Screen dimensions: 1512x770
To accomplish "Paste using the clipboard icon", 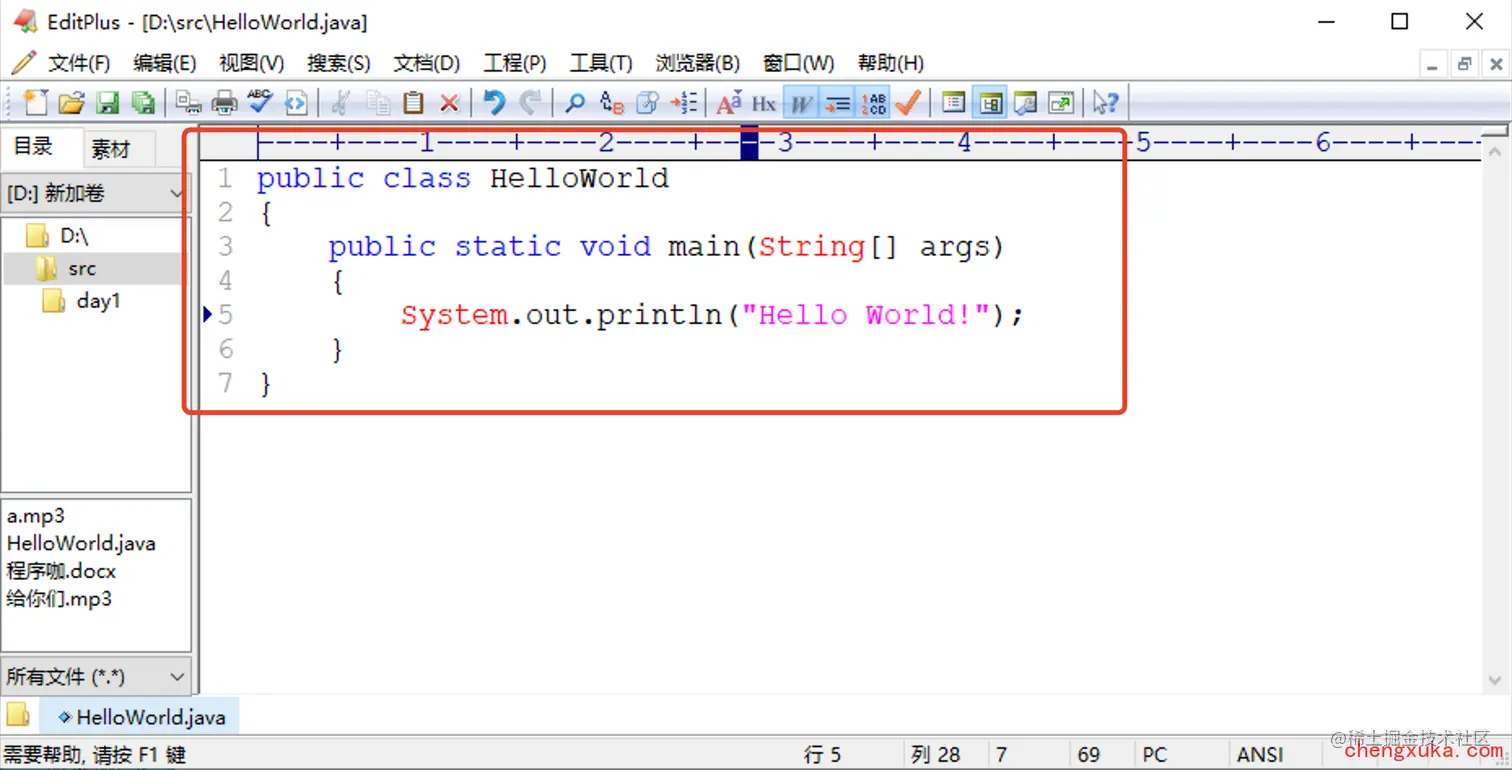I will coord(413,102).
